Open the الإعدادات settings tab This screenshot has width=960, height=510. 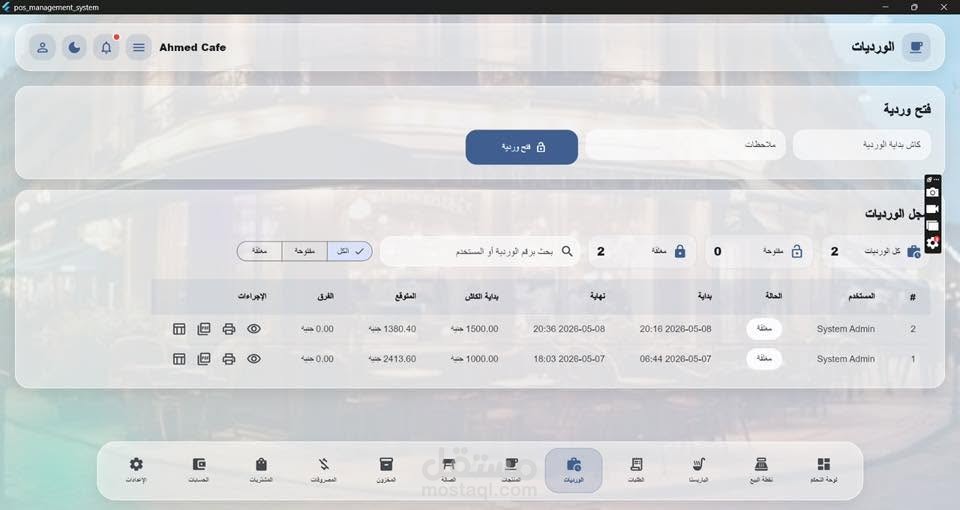click(x=136, y=470)
